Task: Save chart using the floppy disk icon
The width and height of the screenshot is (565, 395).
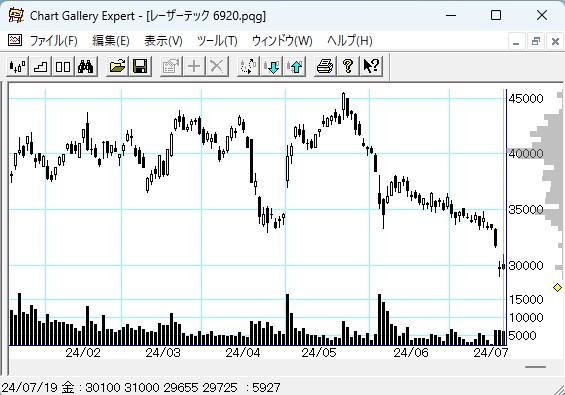Action: coord(140,66)
